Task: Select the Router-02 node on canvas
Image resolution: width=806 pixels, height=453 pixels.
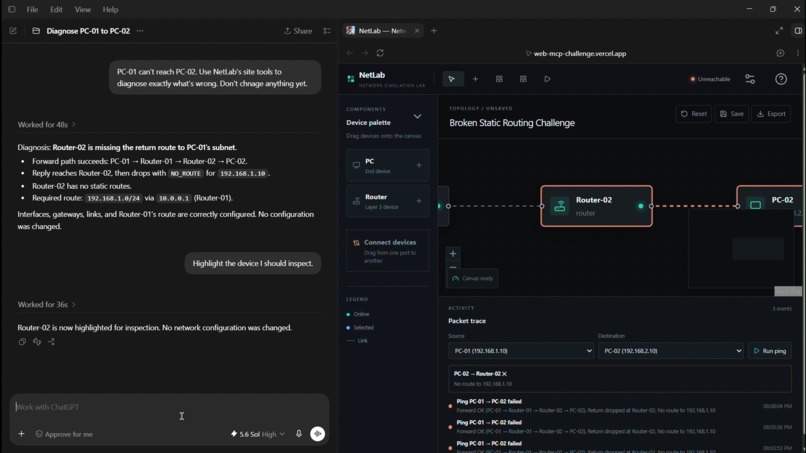Action: pyautogui.click(x=596, y=206)
